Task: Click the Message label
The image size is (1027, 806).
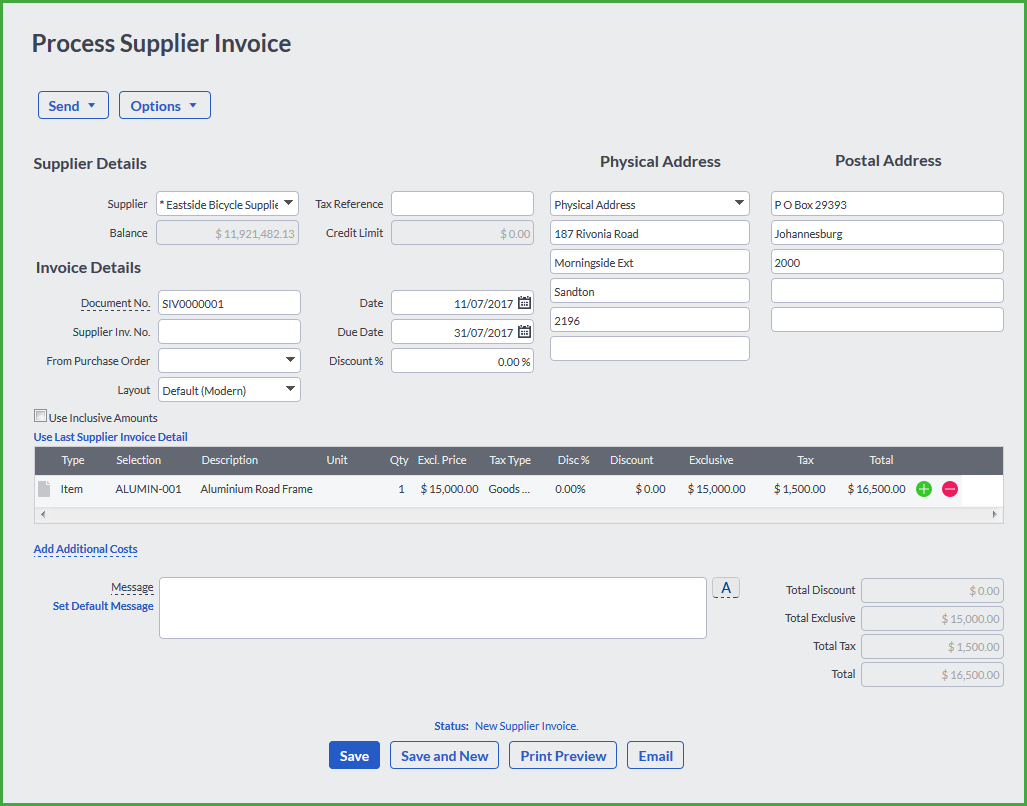Action: click(132, 587)
